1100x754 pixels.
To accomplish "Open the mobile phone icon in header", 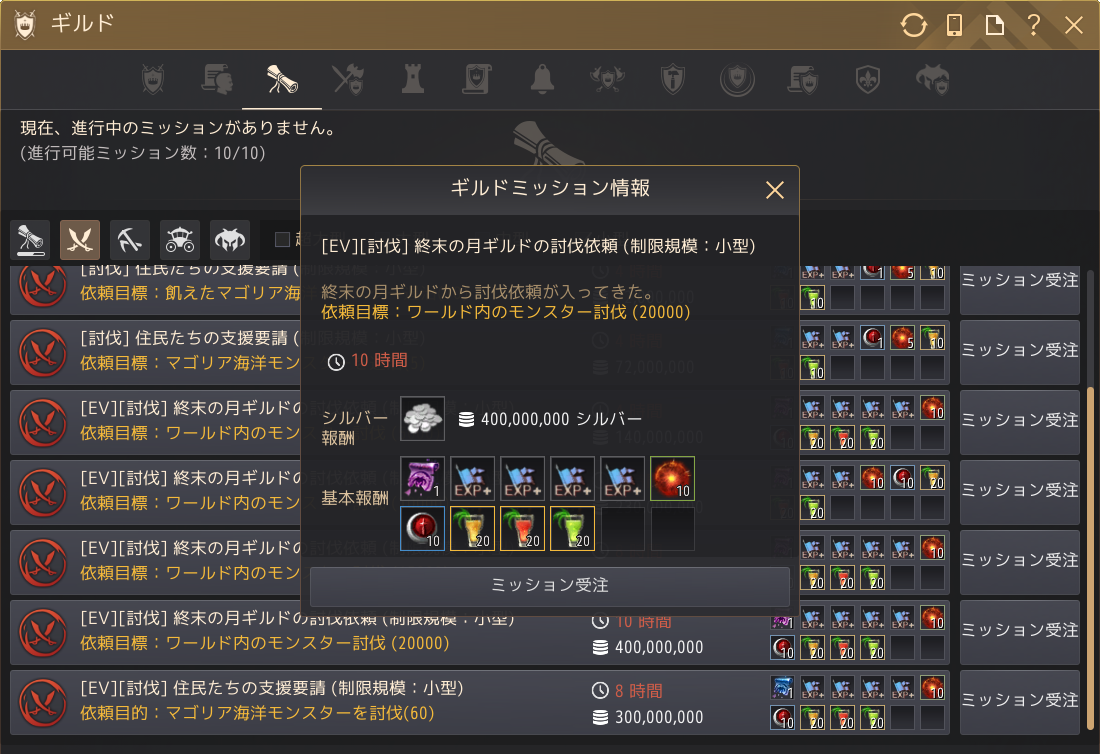I will 954,25.
